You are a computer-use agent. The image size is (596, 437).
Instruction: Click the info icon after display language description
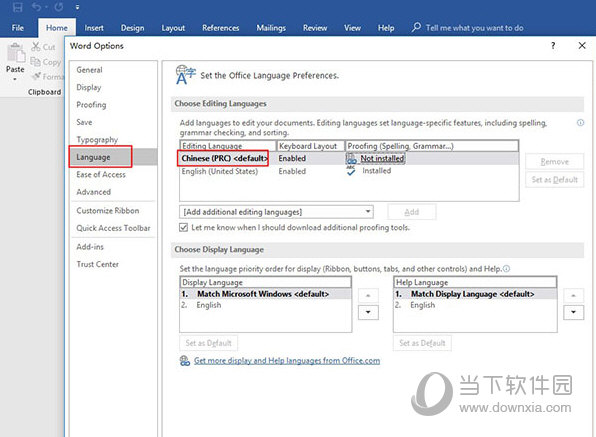[506, 269]
